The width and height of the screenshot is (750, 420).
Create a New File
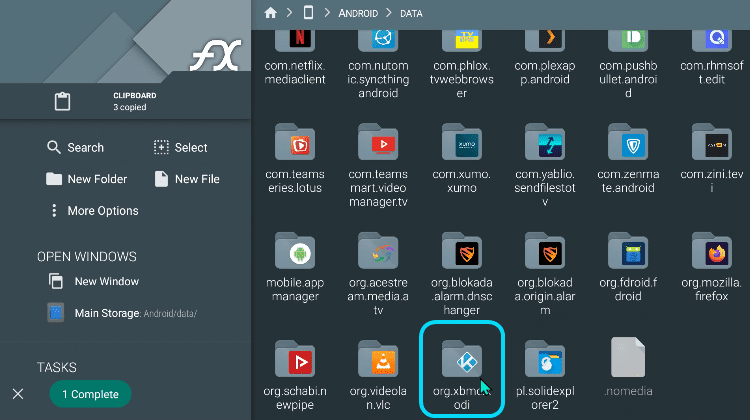coord(187,179)
